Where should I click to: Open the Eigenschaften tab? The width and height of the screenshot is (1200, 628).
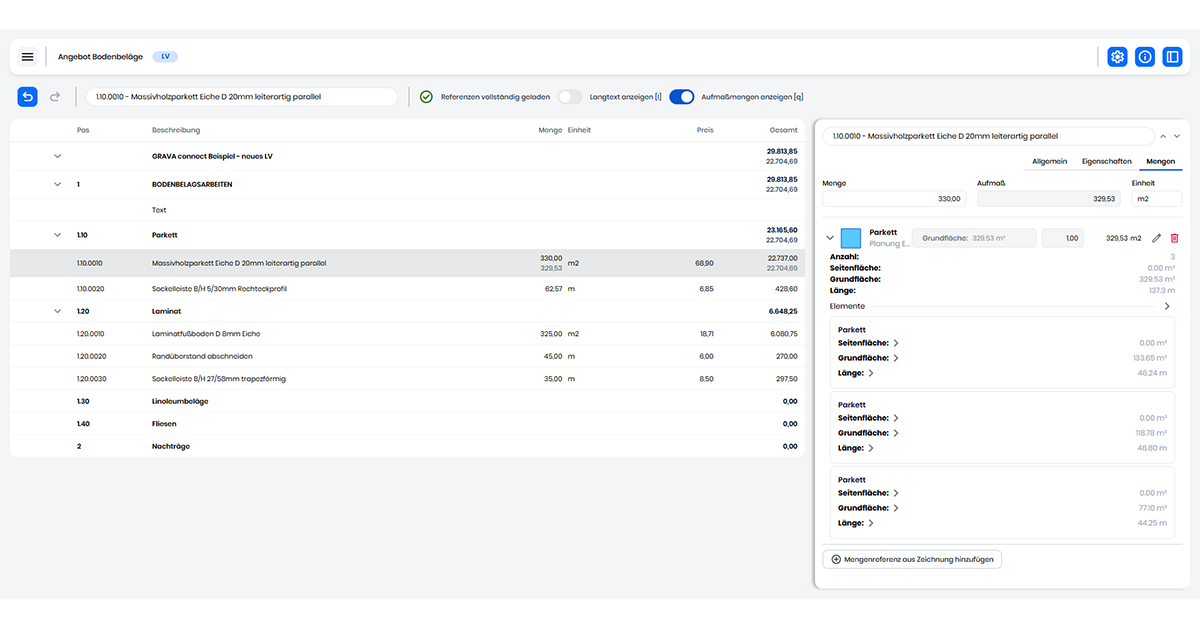(x=1106, y=161)
